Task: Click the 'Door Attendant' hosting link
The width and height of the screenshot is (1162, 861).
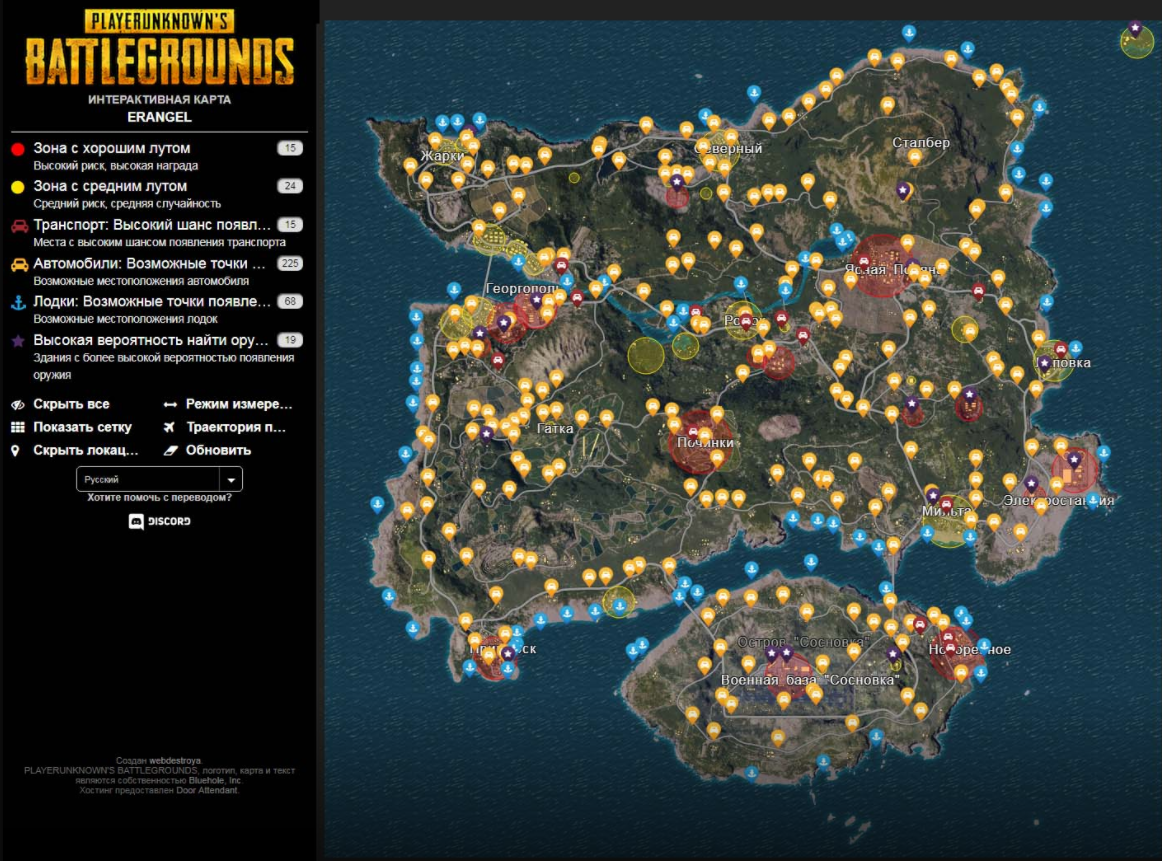Action: pyautogui.click(x=207, y=790)
